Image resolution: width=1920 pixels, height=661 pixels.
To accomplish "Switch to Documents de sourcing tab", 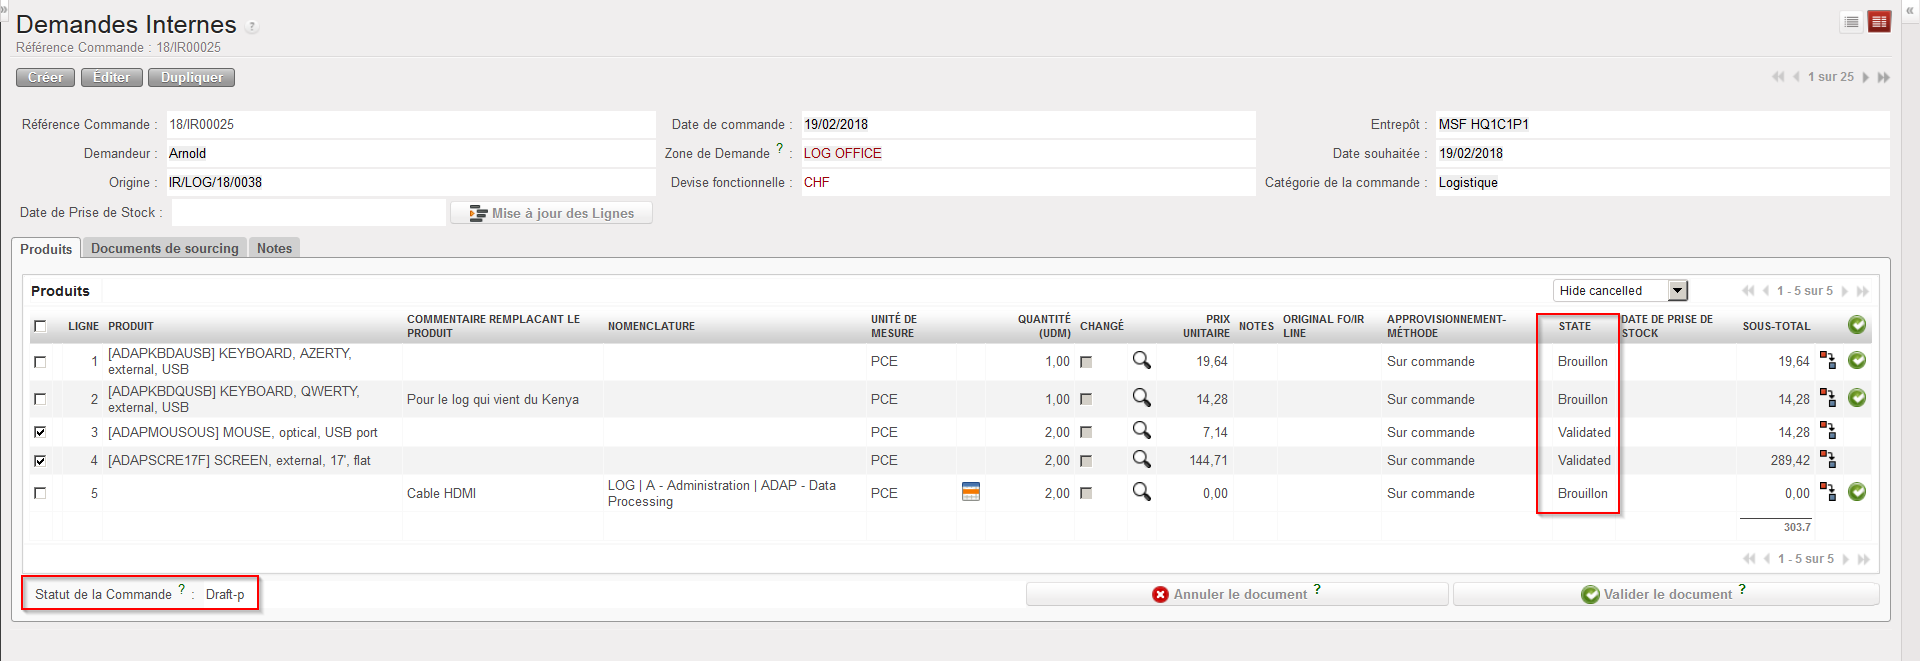I will coord(164,248).
